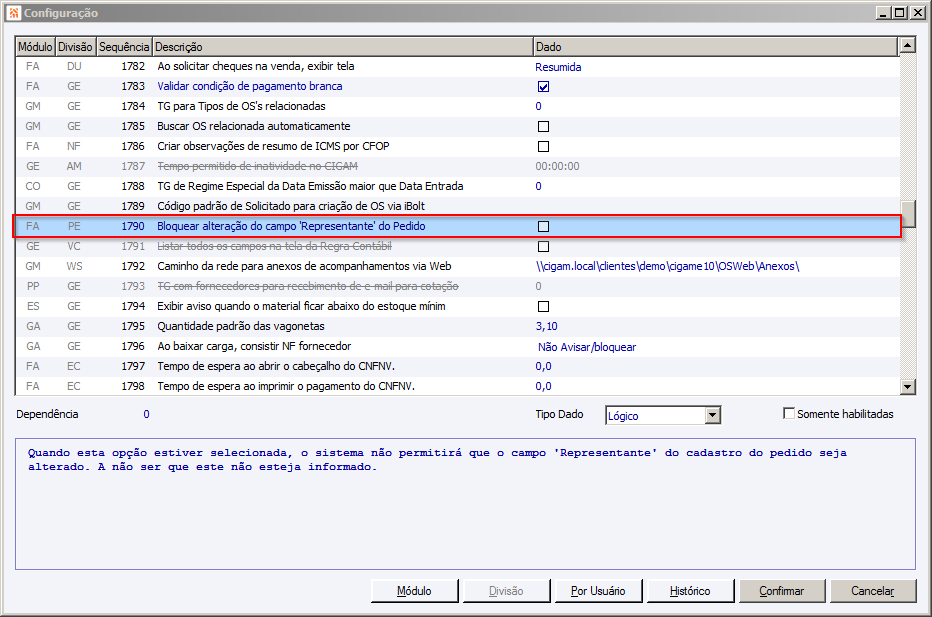
Task: Enable the 'Somente habilitadas' checkbox
Action: click(x=789, y=413)
